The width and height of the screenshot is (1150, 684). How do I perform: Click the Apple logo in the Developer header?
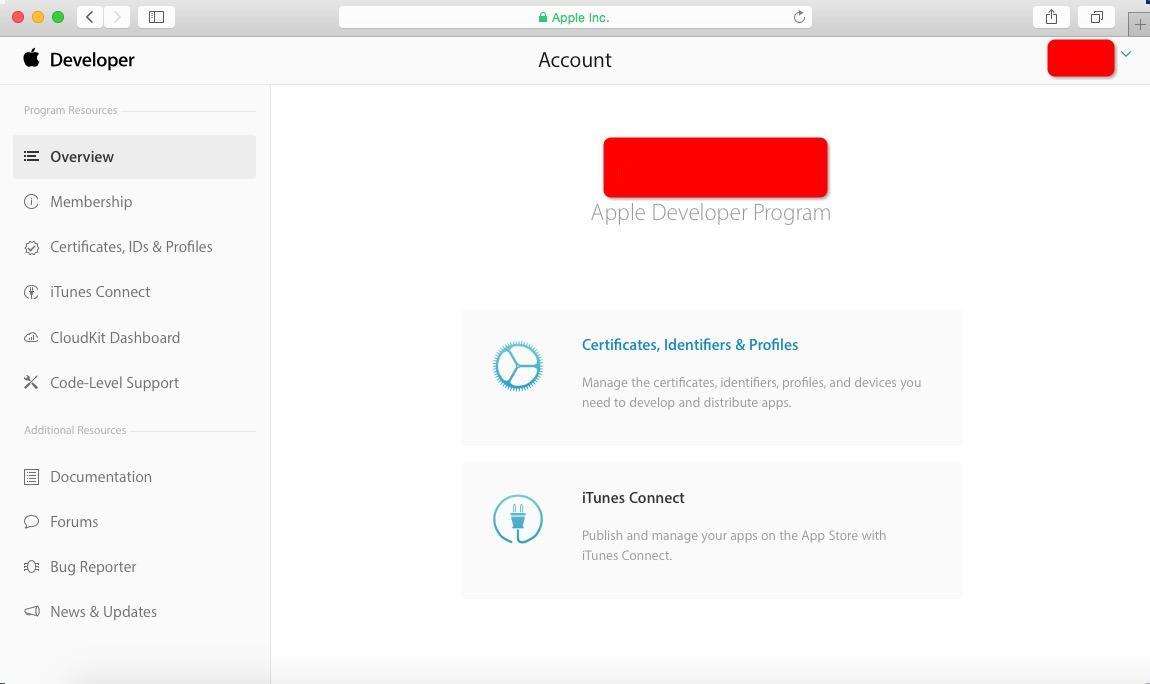pyautogui.click(x=31, y=58)
